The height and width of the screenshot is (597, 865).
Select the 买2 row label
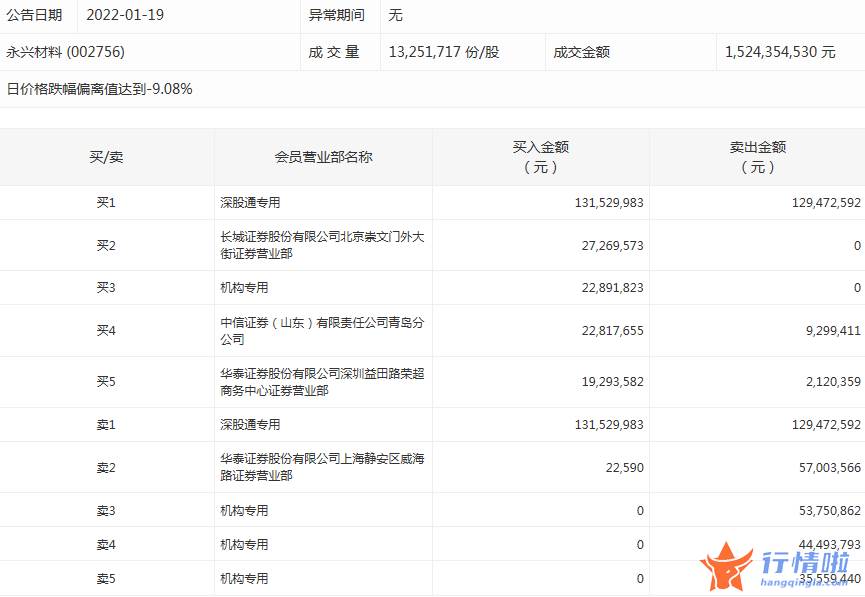106,245
